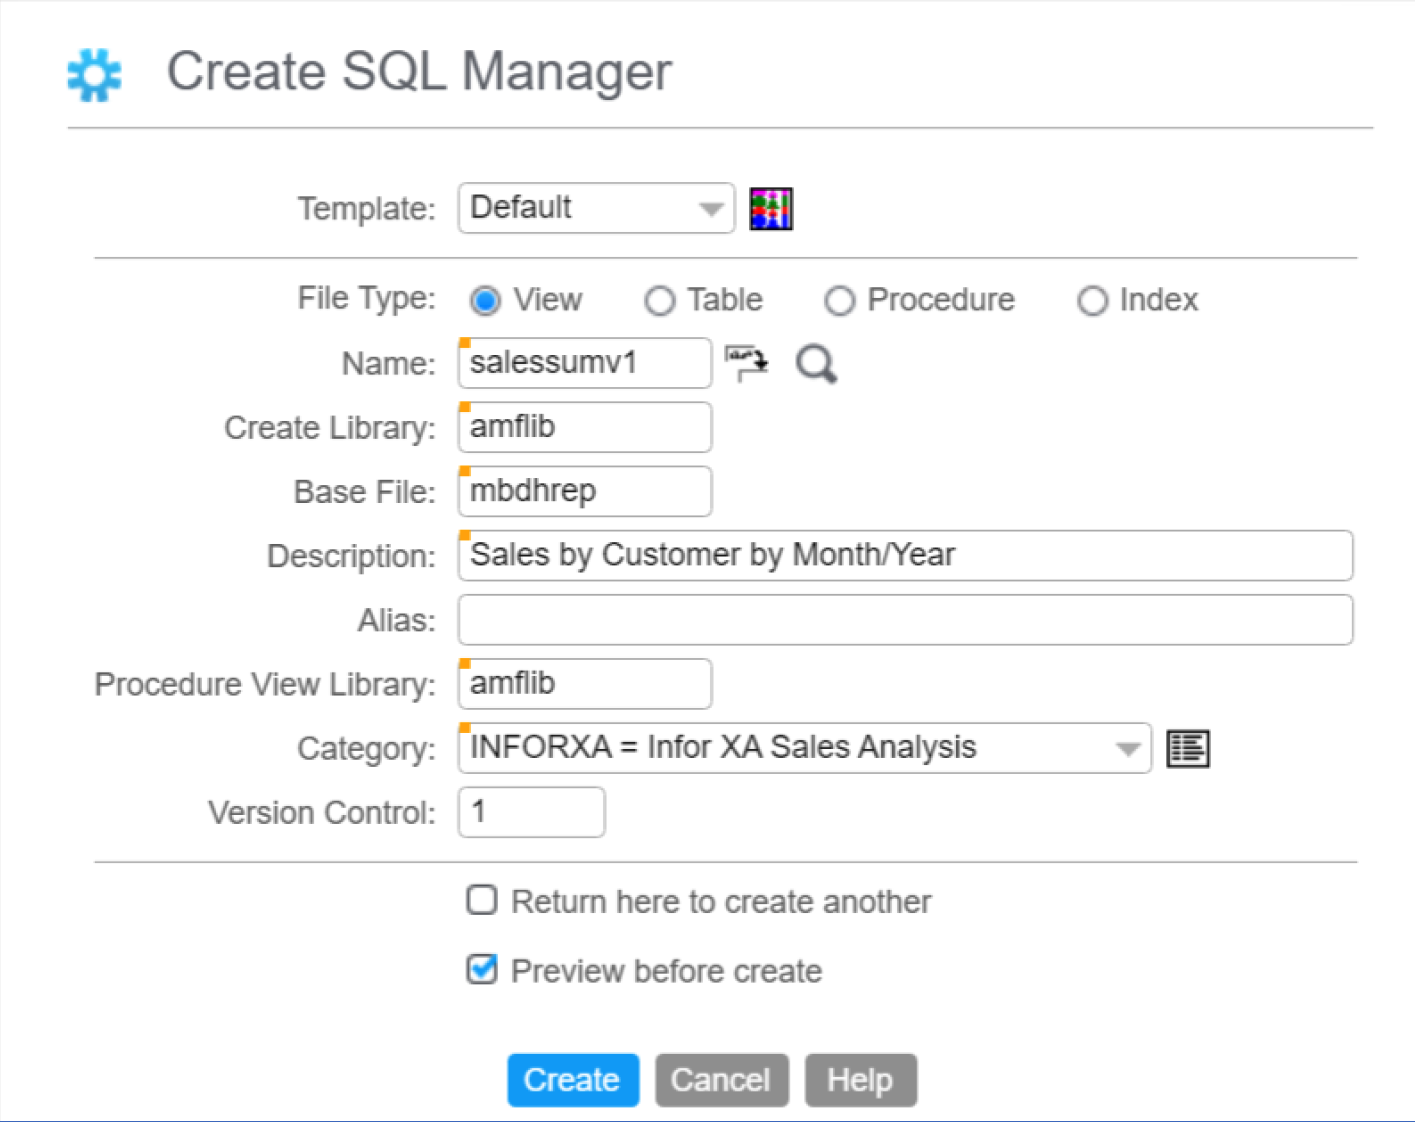Click the category list icon next to Category dropdown

point(1187,747)
